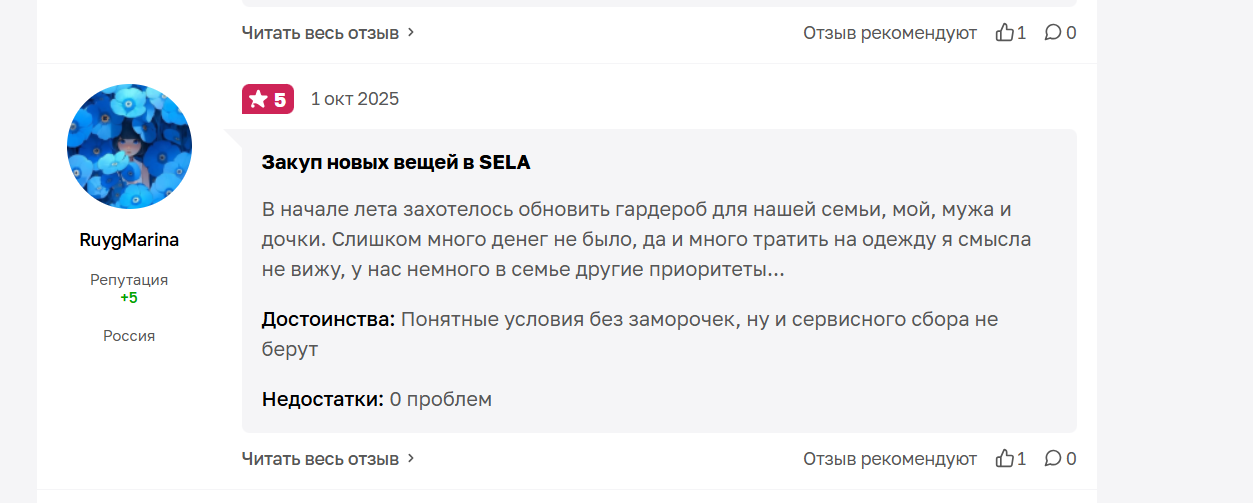Screen dimensions: 1253x503
Task: Expand RuygMarina's review via Читать весь отзыв
Action: [320, 459]
